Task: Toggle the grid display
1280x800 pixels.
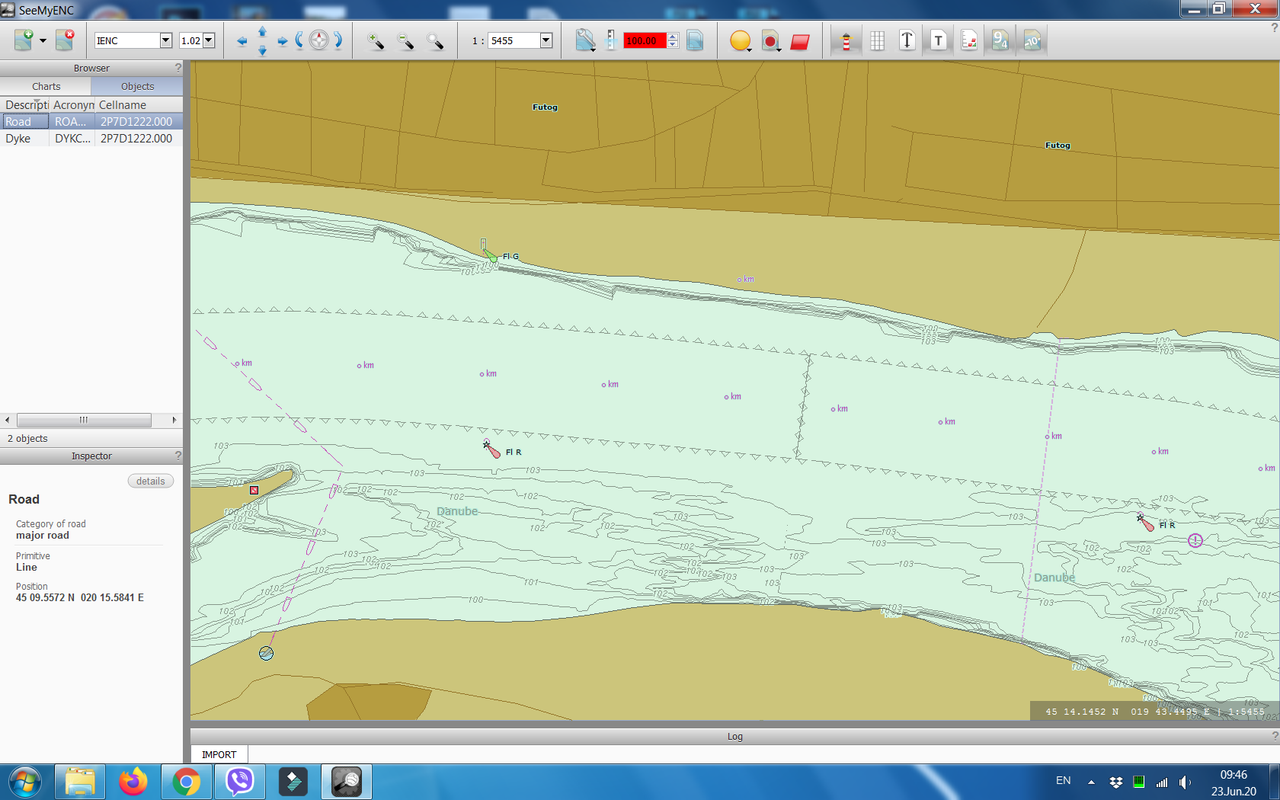Action: pyautogui.click(x=877, y=41)
